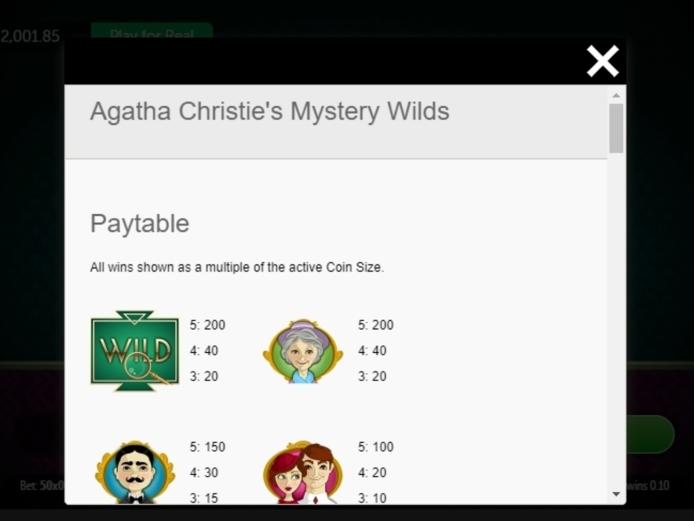
Task: Click the wins 0.10 label at bottom right
Action: pos(648,486)
